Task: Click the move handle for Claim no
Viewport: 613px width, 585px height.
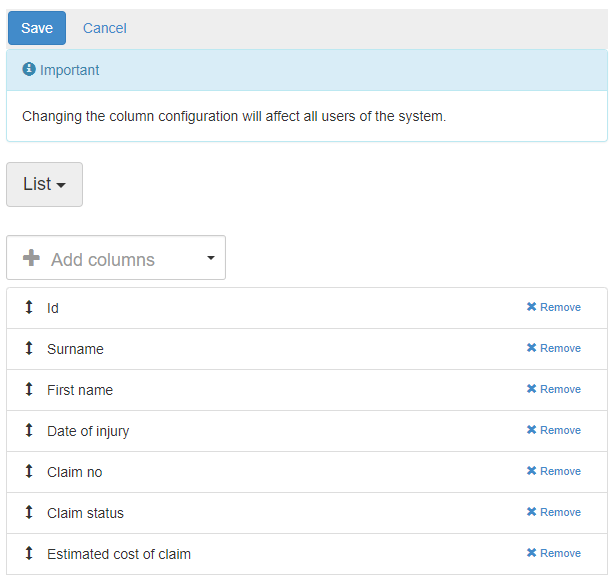Action: coord(29,471)
